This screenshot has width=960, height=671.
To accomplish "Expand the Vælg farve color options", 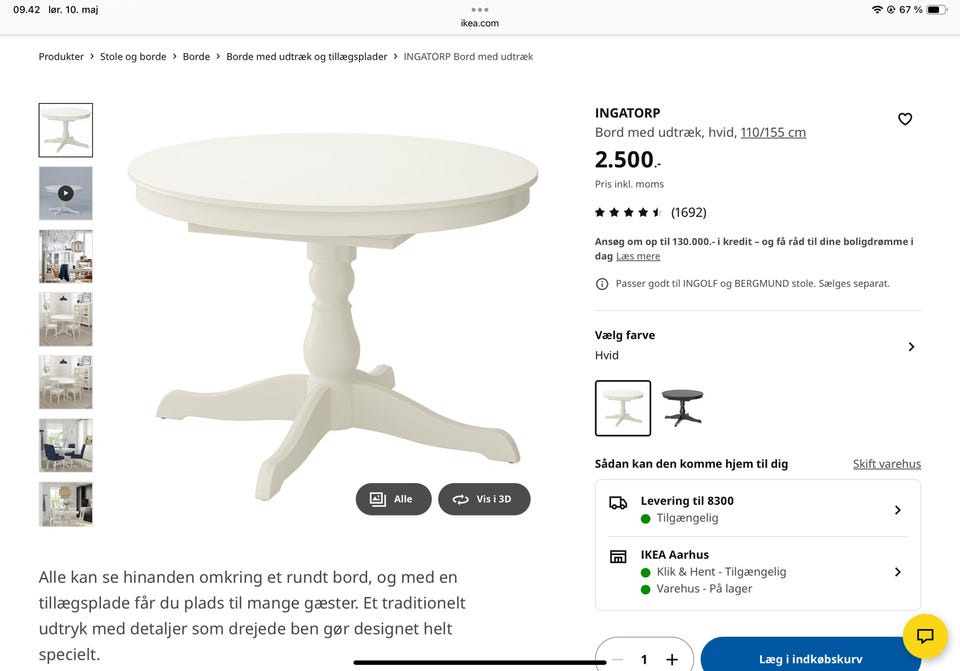I will point(911,346).
